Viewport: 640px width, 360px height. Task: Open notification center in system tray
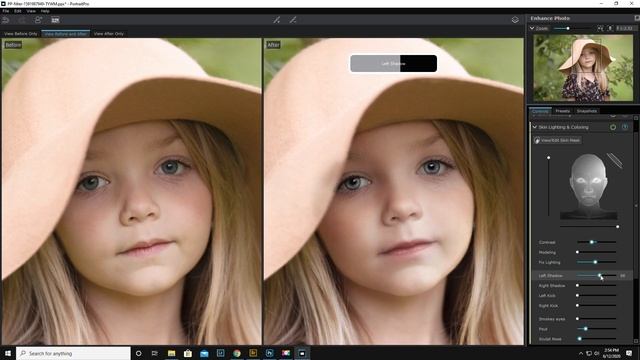[x=629, y=353]
